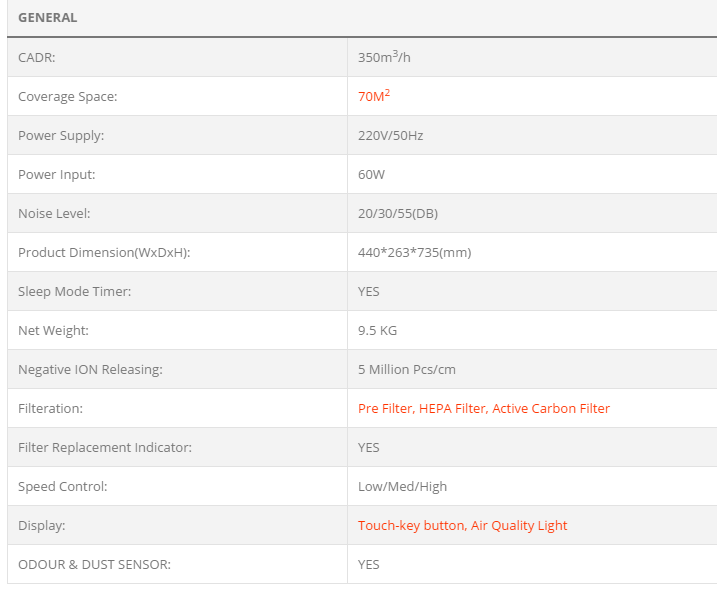Click the 20/30/55(DB) noise level value
This screenshot has width=717, height=602.
pyautogui.click(x=398, y=213)
